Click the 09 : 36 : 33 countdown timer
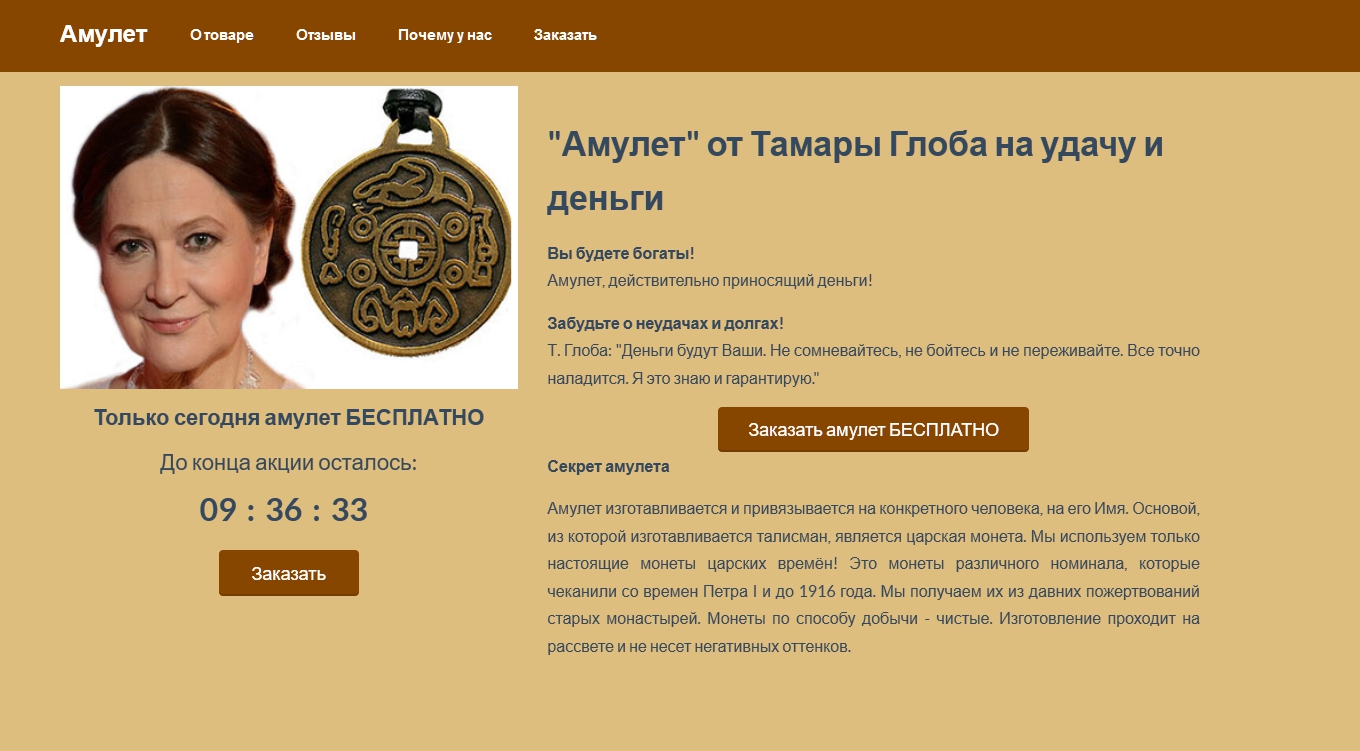Image resolution: width=1360 pixels, height=751 pixels. [284, 510]
